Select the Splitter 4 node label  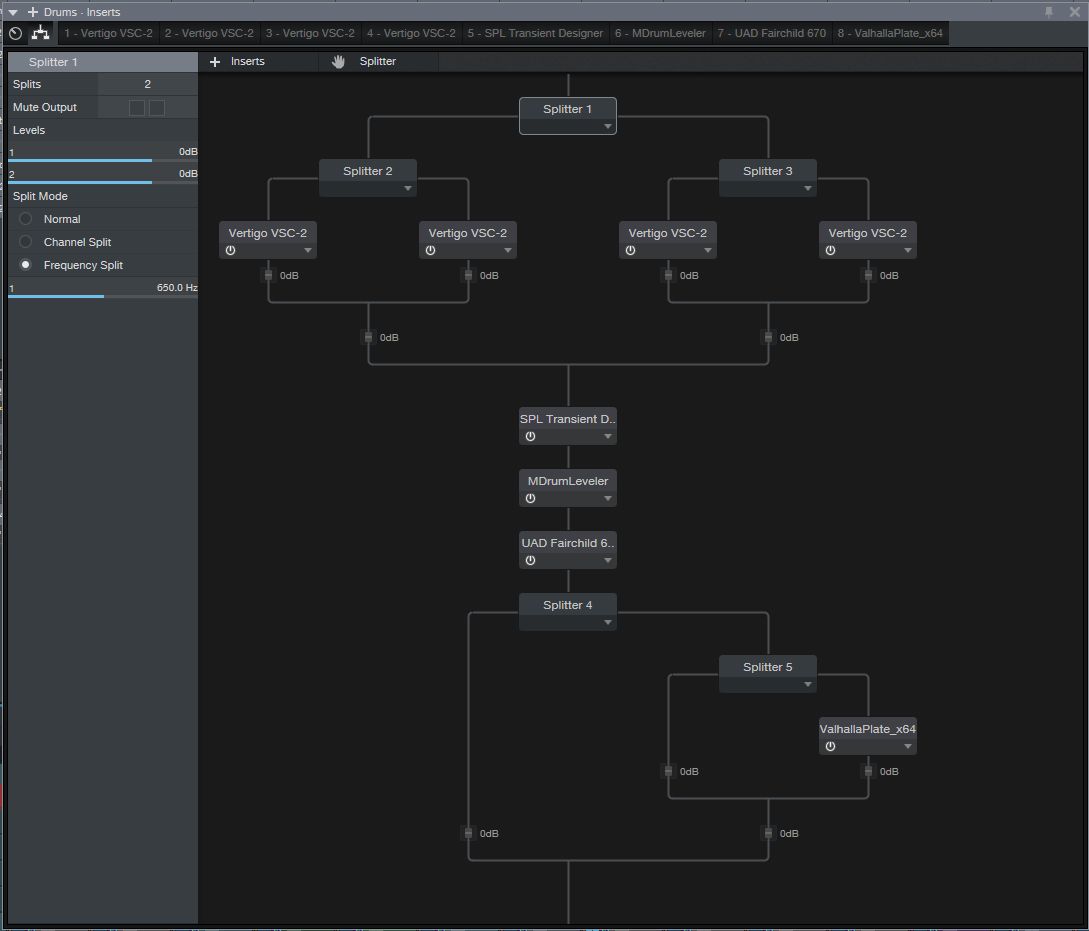(x=567, y=605)
